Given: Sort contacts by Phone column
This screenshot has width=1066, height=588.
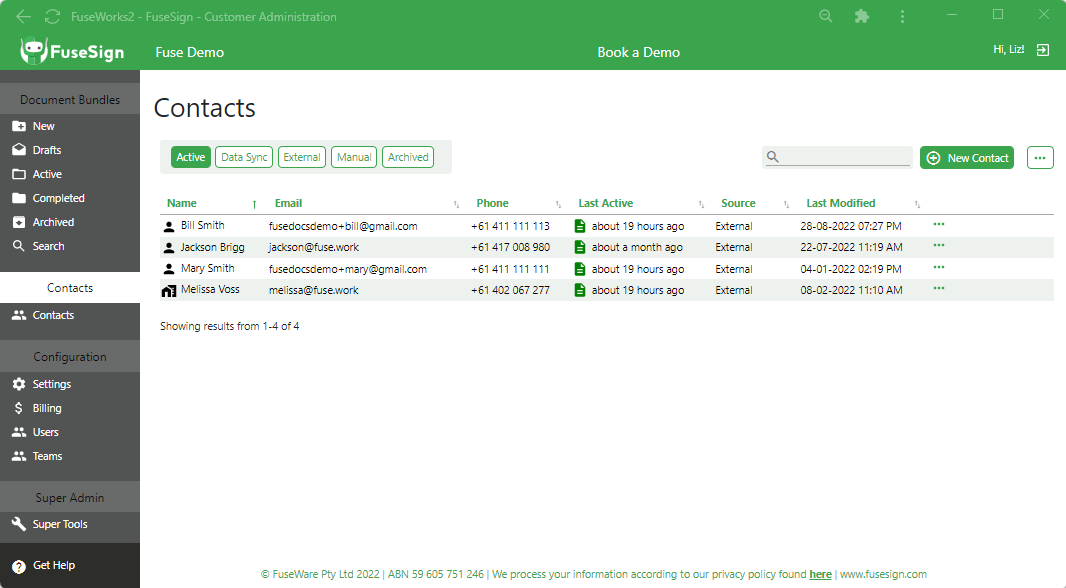Looking at the screenshot, I should coord(492,203).
